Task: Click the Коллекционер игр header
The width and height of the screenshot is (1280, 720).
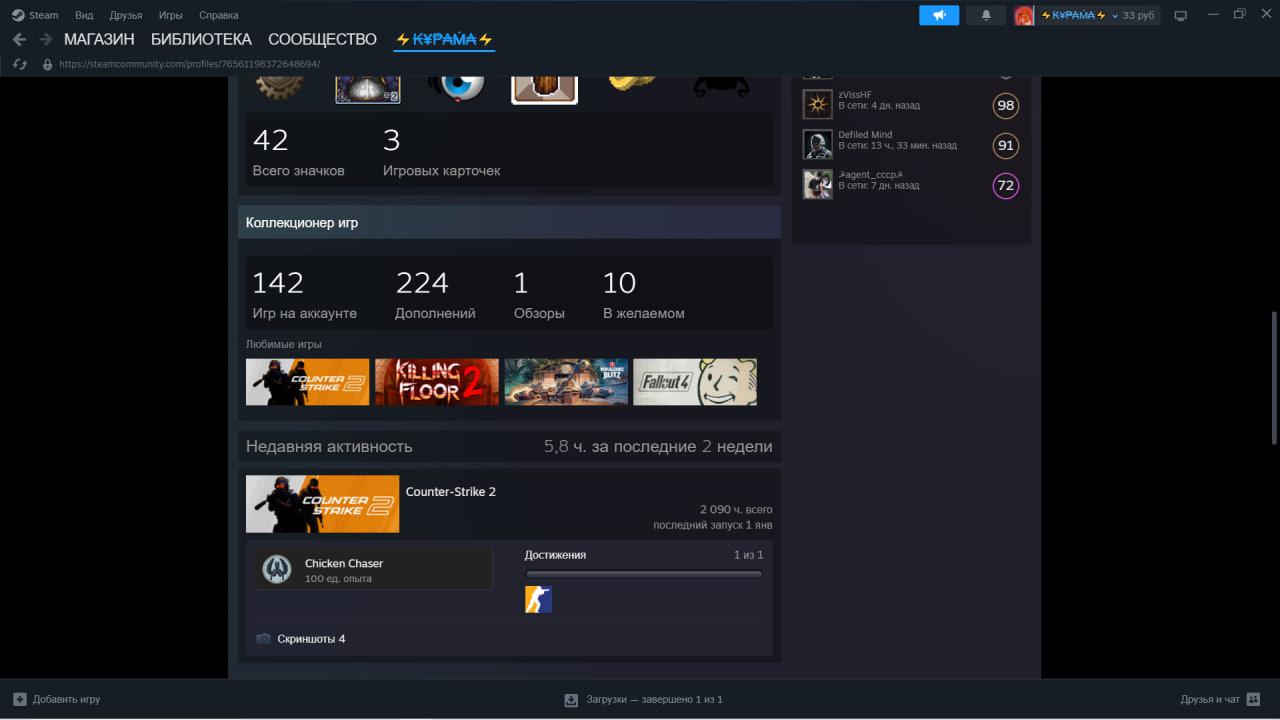Action: [x=509, y=222]
